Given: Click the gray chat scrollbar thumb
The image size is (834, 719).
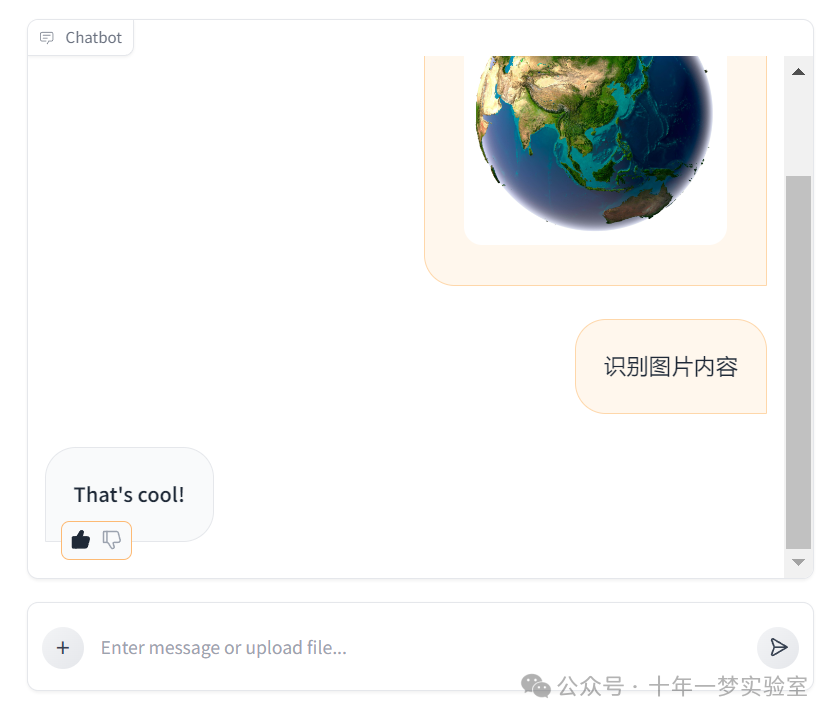Looking at the screenshot, I should point(798,362).
